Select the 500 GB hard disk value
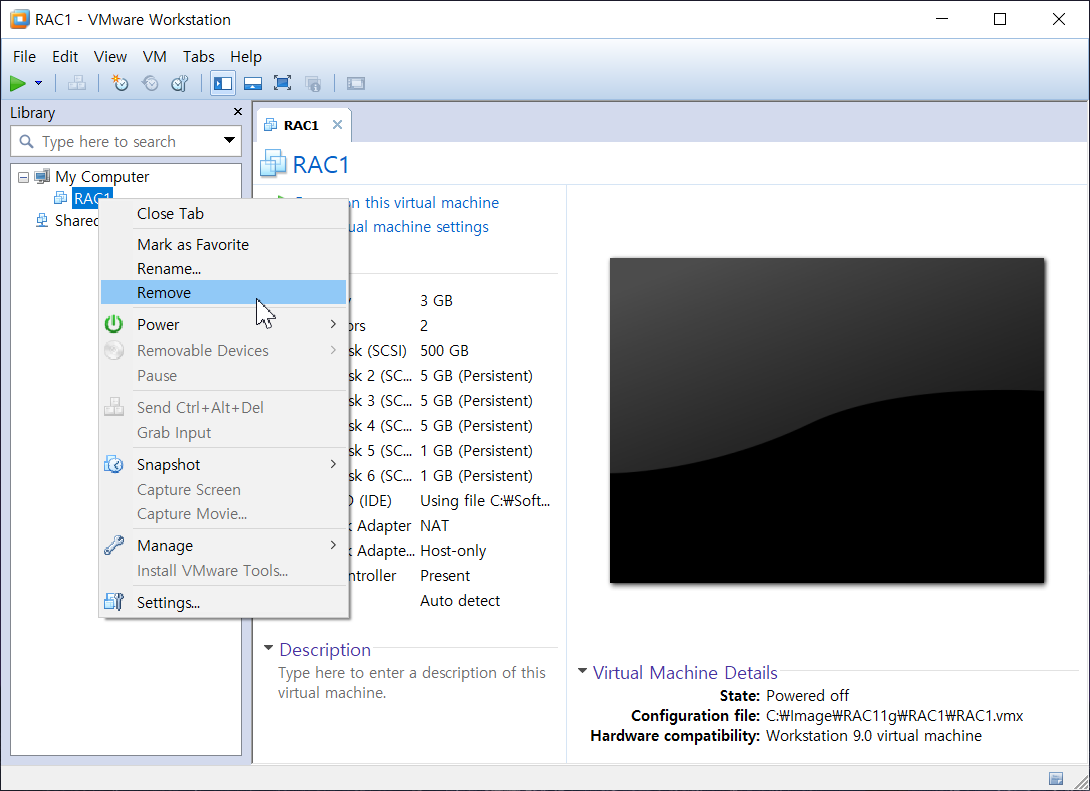This screenshot has width=1090, height=791. coord(444,350)
